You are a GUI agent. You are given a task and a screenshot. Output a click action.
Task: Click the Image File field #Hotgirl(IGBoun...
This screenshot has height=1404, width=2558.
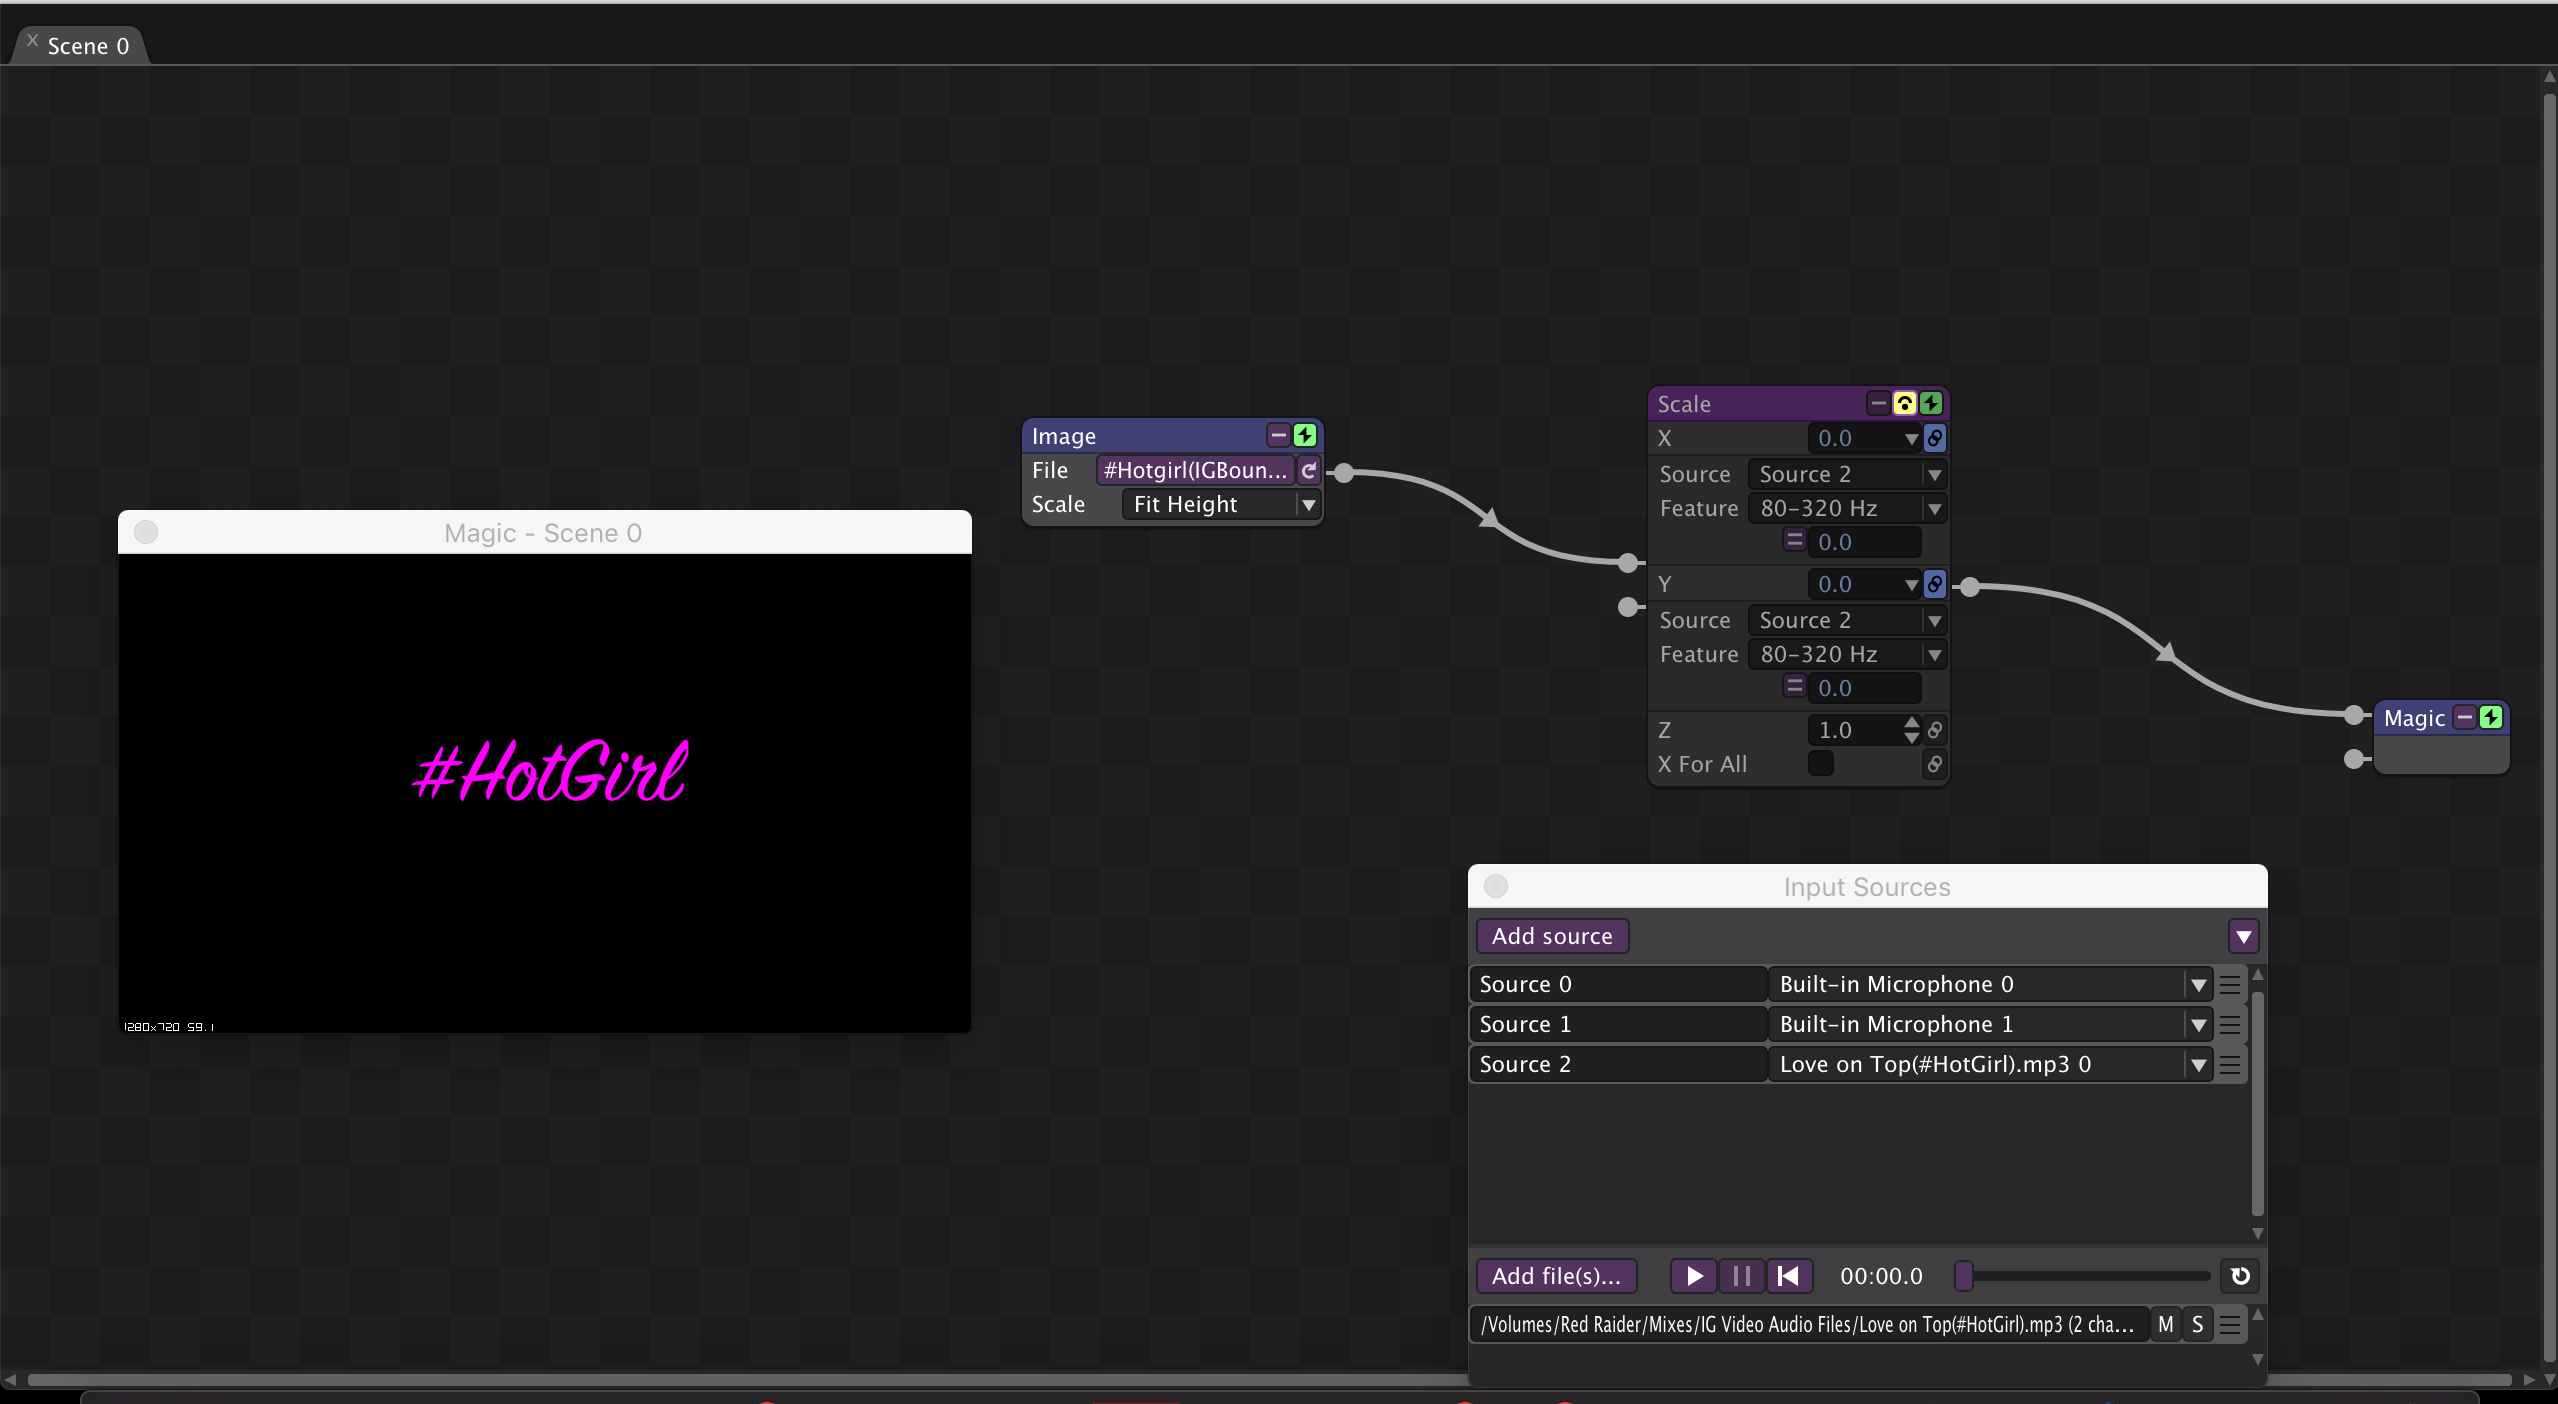[1195, 470]
